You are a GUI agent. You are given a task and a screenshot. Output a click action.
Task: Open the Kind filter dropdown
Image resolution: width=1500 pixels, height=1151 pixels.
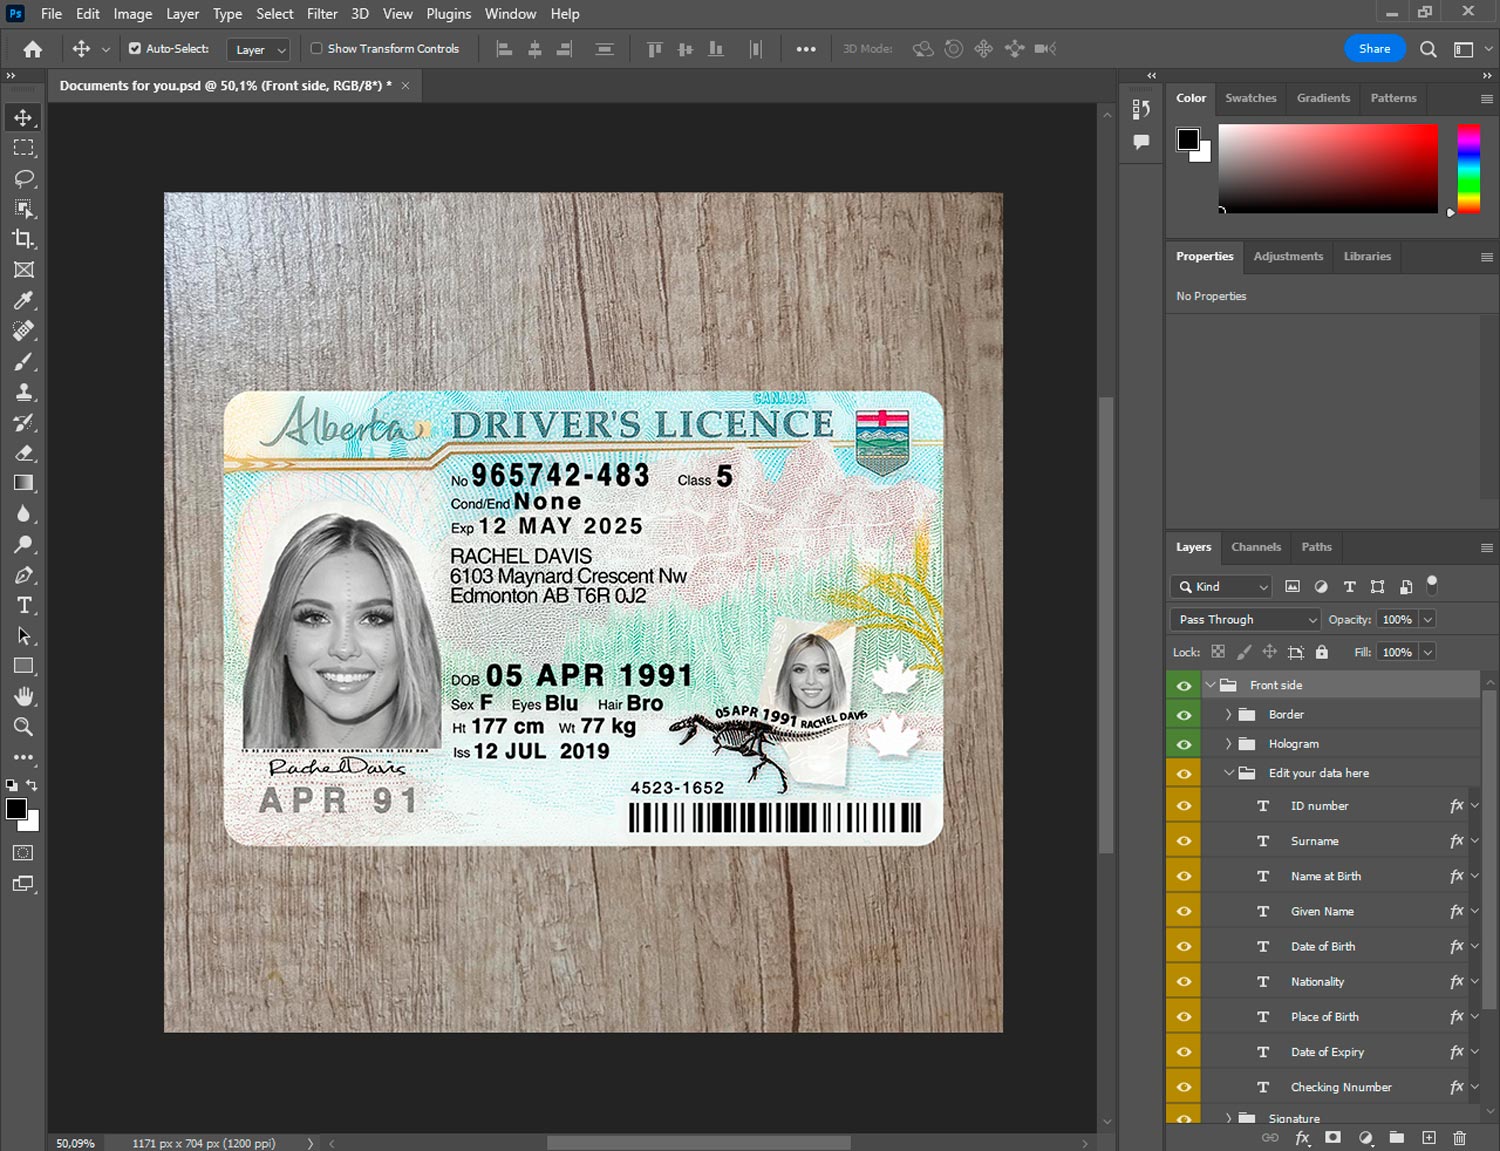tap(1222, 587)
